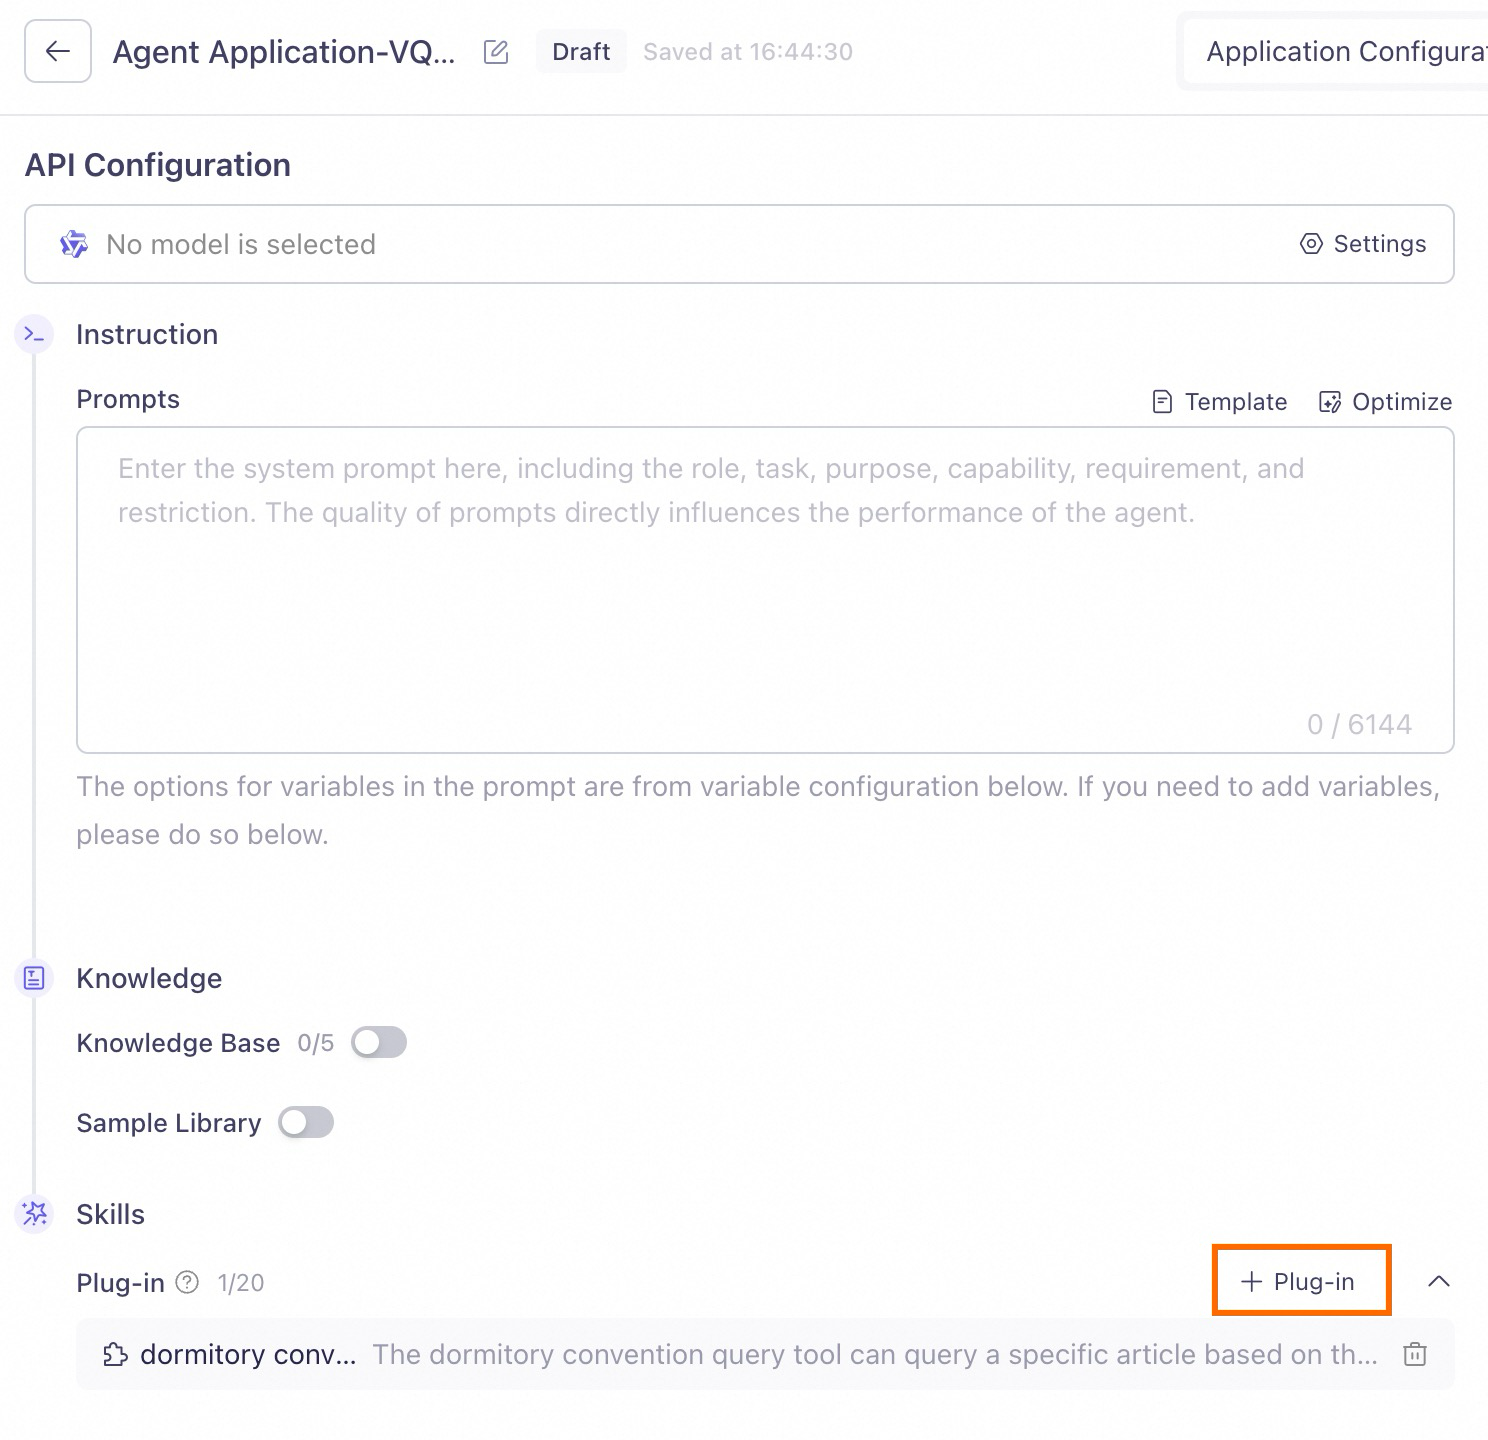
Task: Collapse the Plug-in section chevron
Action: (x=1438, y=1282)
